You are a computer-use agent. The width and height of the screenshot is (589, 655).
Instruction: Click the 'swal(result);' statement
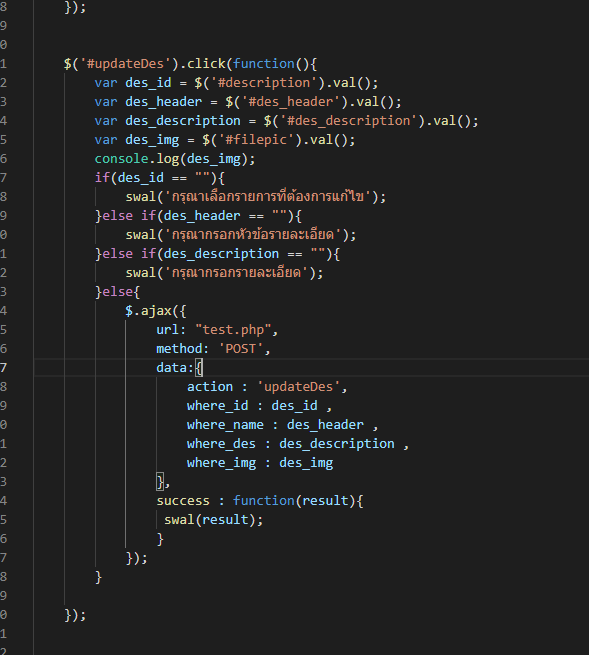click(x=213, y=520)
